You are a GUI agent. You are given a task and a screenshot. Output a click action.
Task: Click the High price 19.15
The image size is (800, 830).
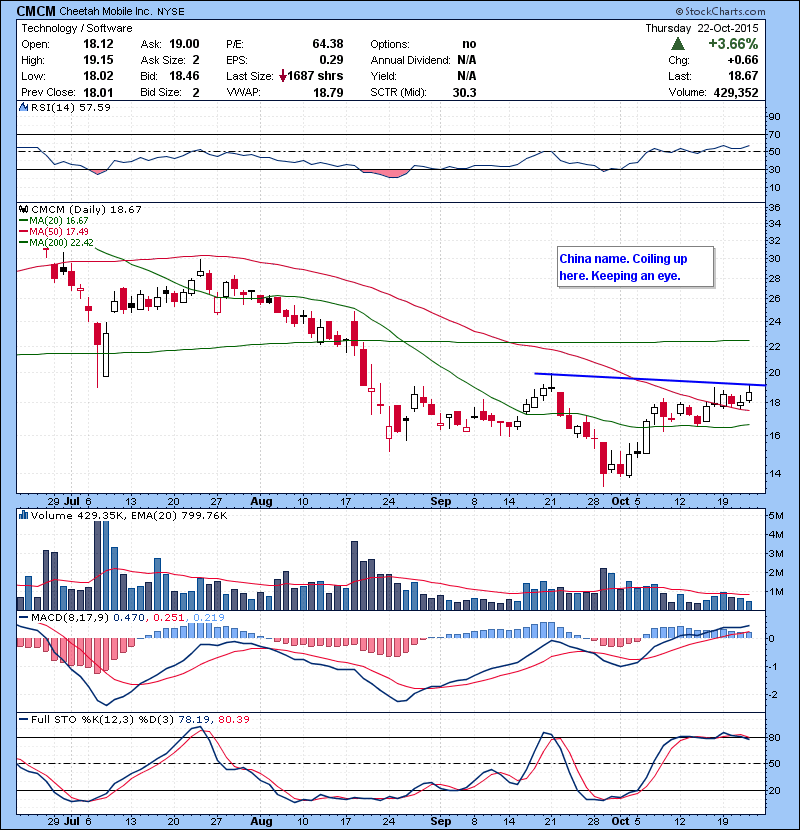click(98, 60)
